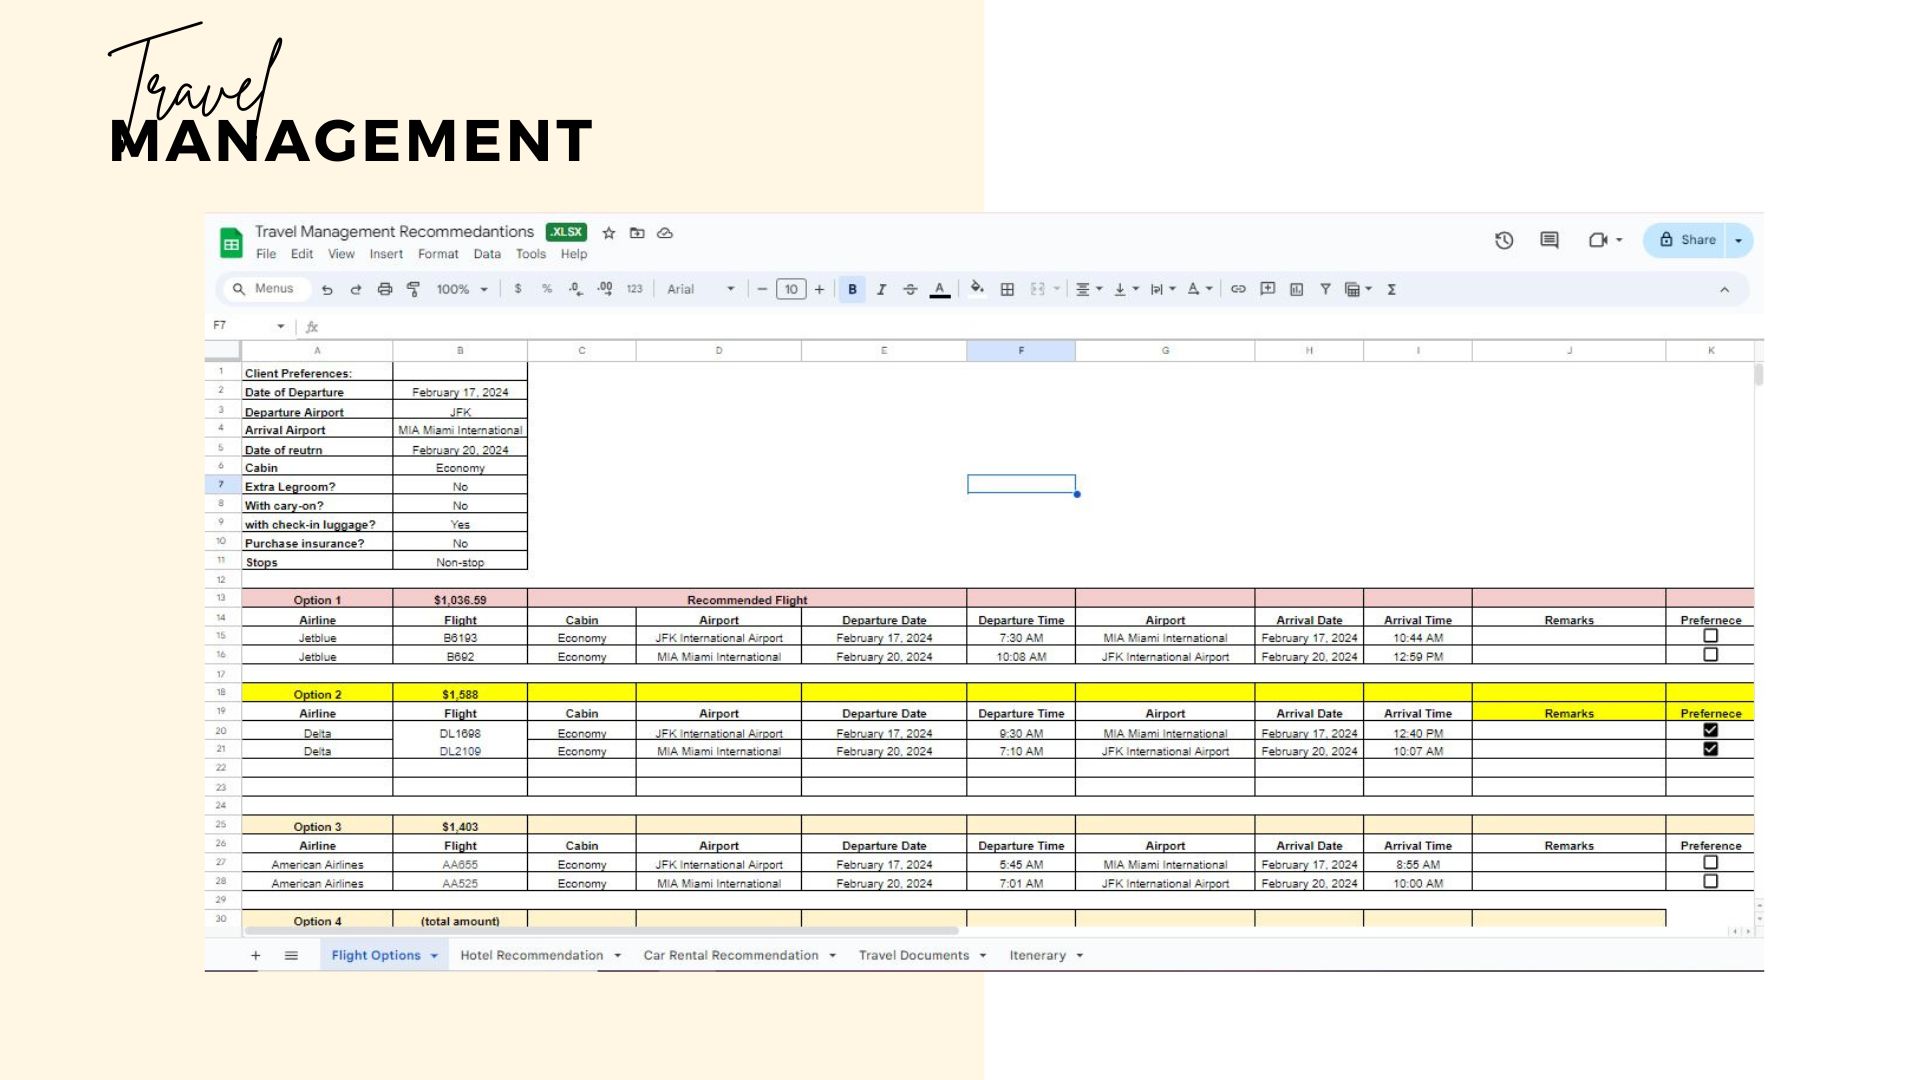
Task: Click the add new sheet plus button
Action: pos(256,955)
